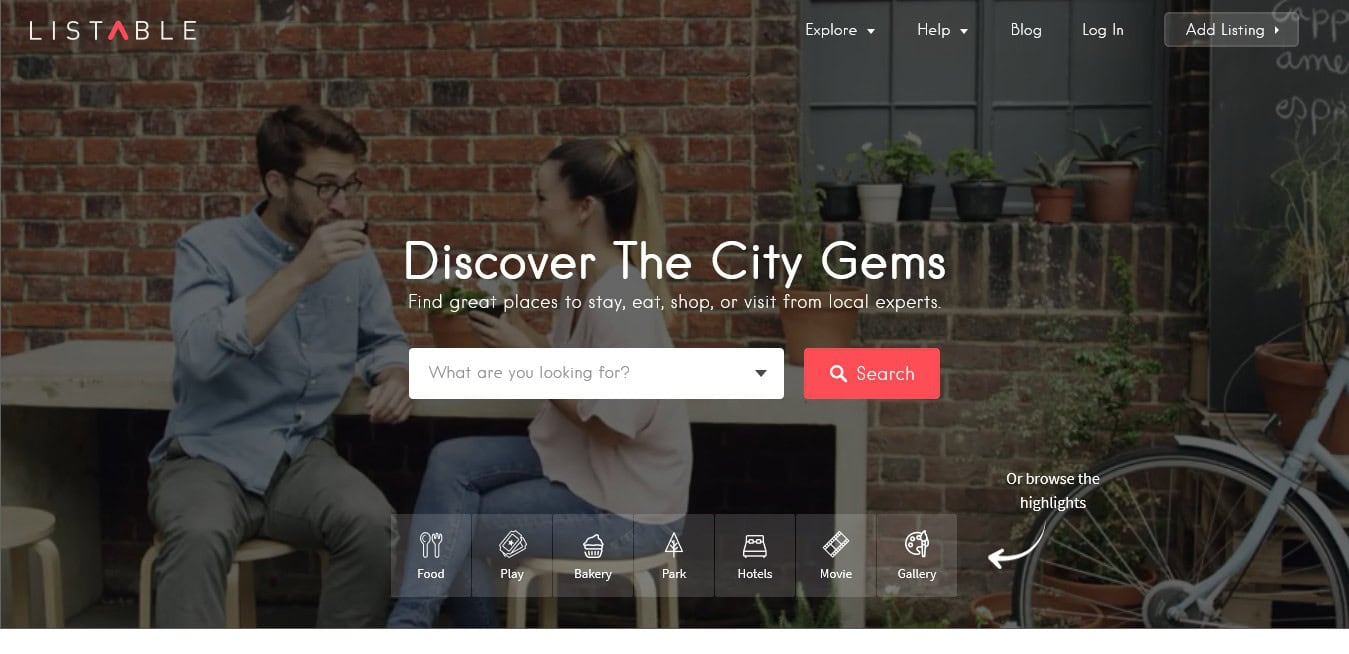Select the Play tickets icon

[x=512, y=545]
